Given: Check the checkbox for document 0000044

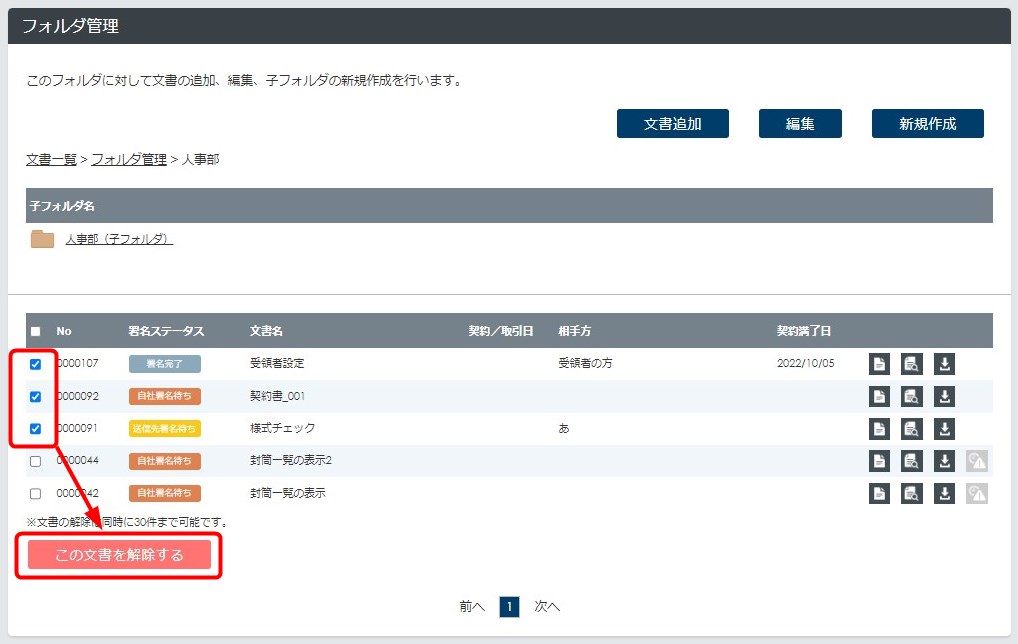Looking at the screenshot, I should 36,461.
